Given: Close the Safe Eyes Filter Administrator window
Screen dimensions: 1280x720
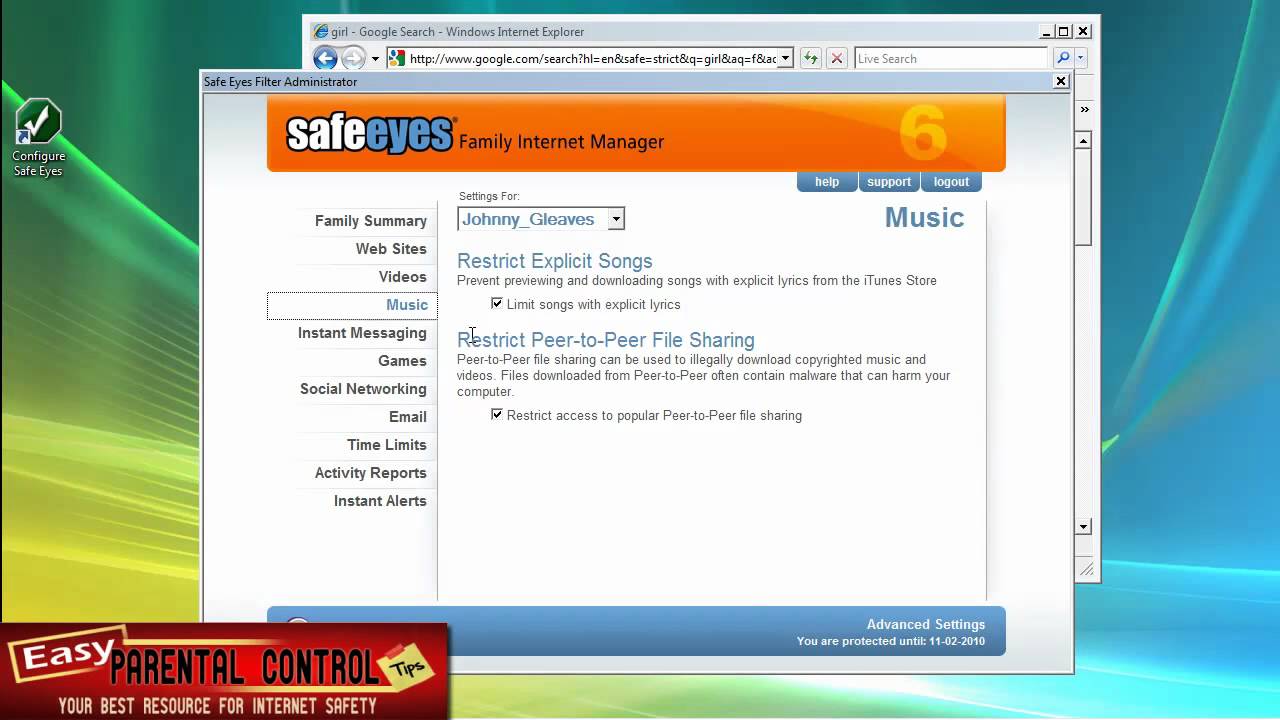Looking at the screenshot, I should pos(1061,81).
